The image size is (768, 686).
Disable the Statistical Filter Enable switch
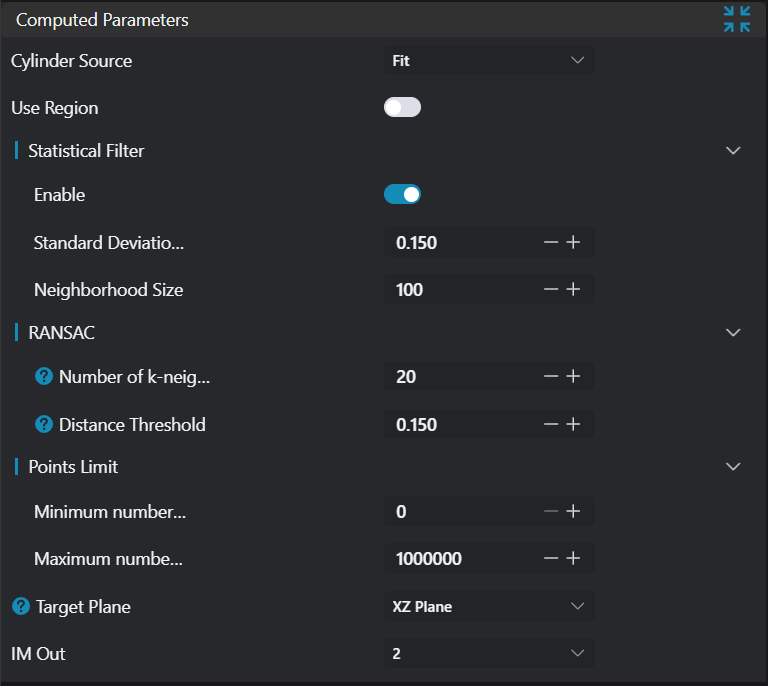point(402,194)
